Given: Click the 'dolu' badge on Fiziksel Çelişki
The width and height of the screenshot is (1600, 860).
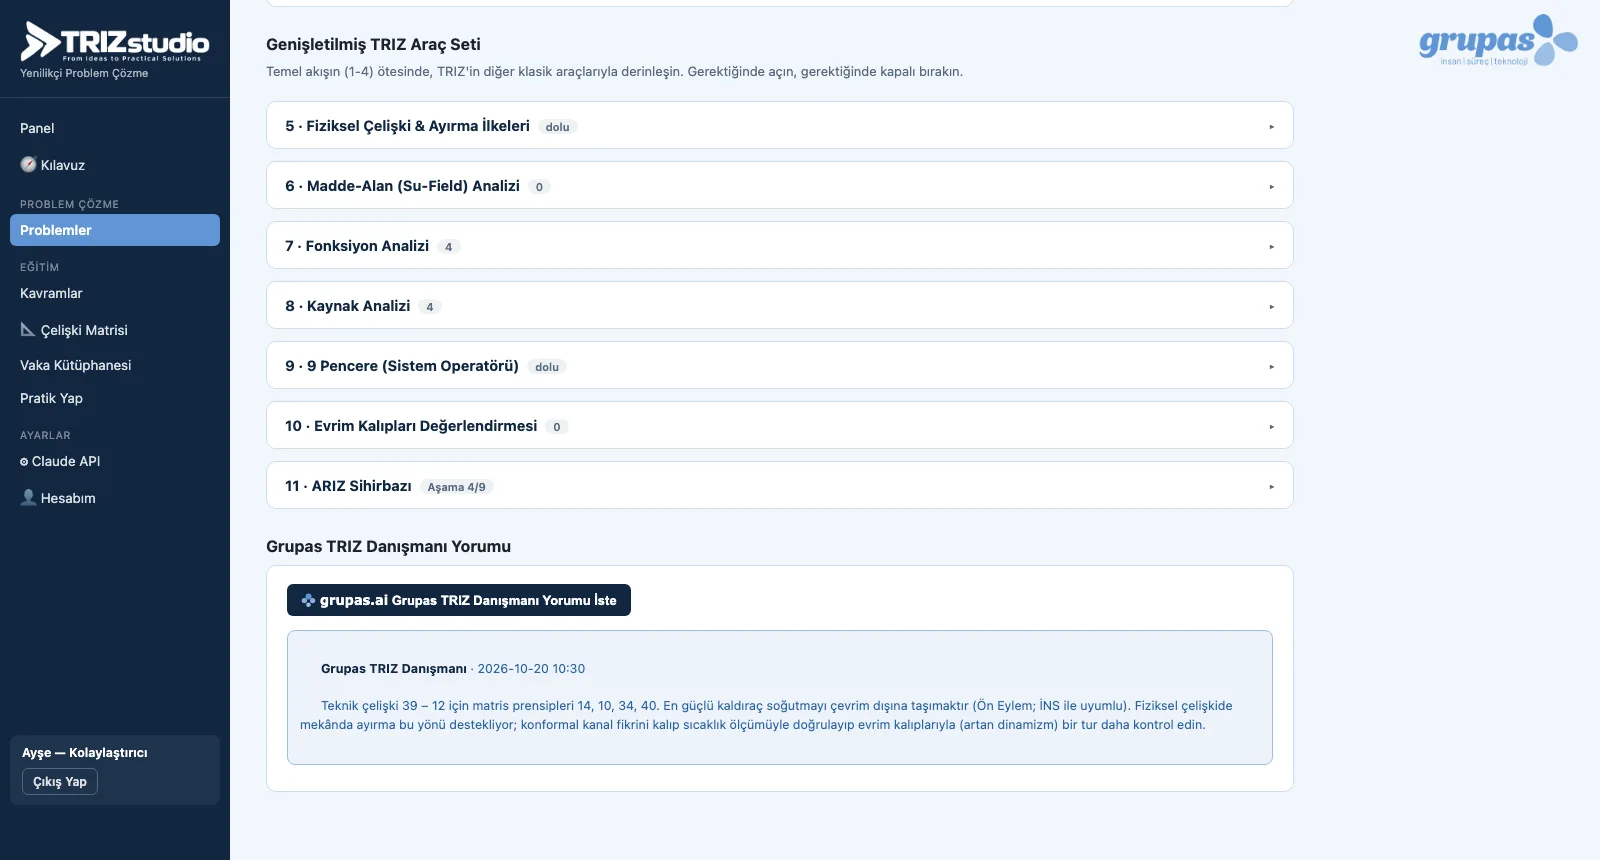Looking at the screenshot, I should click(558, 127).
